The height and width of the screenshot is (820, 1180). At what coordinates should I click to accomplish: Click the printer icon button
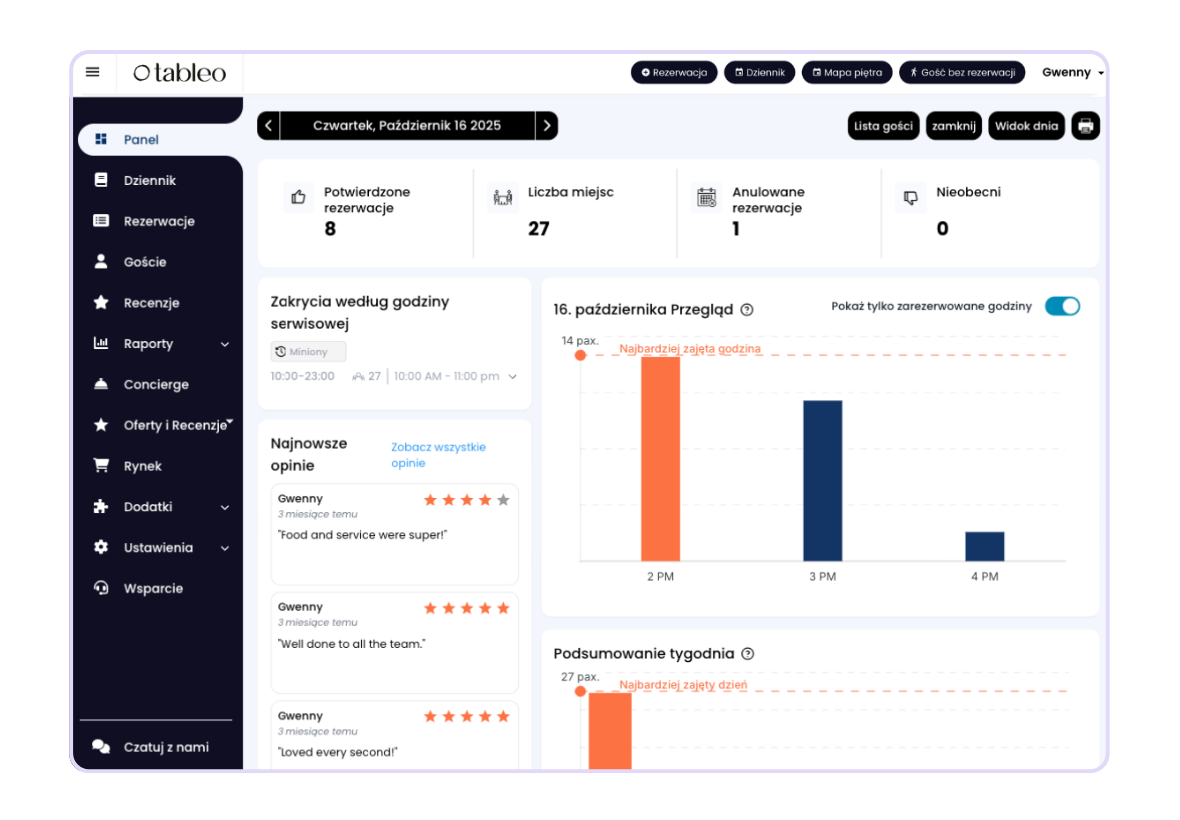(x=1085, y=126)
